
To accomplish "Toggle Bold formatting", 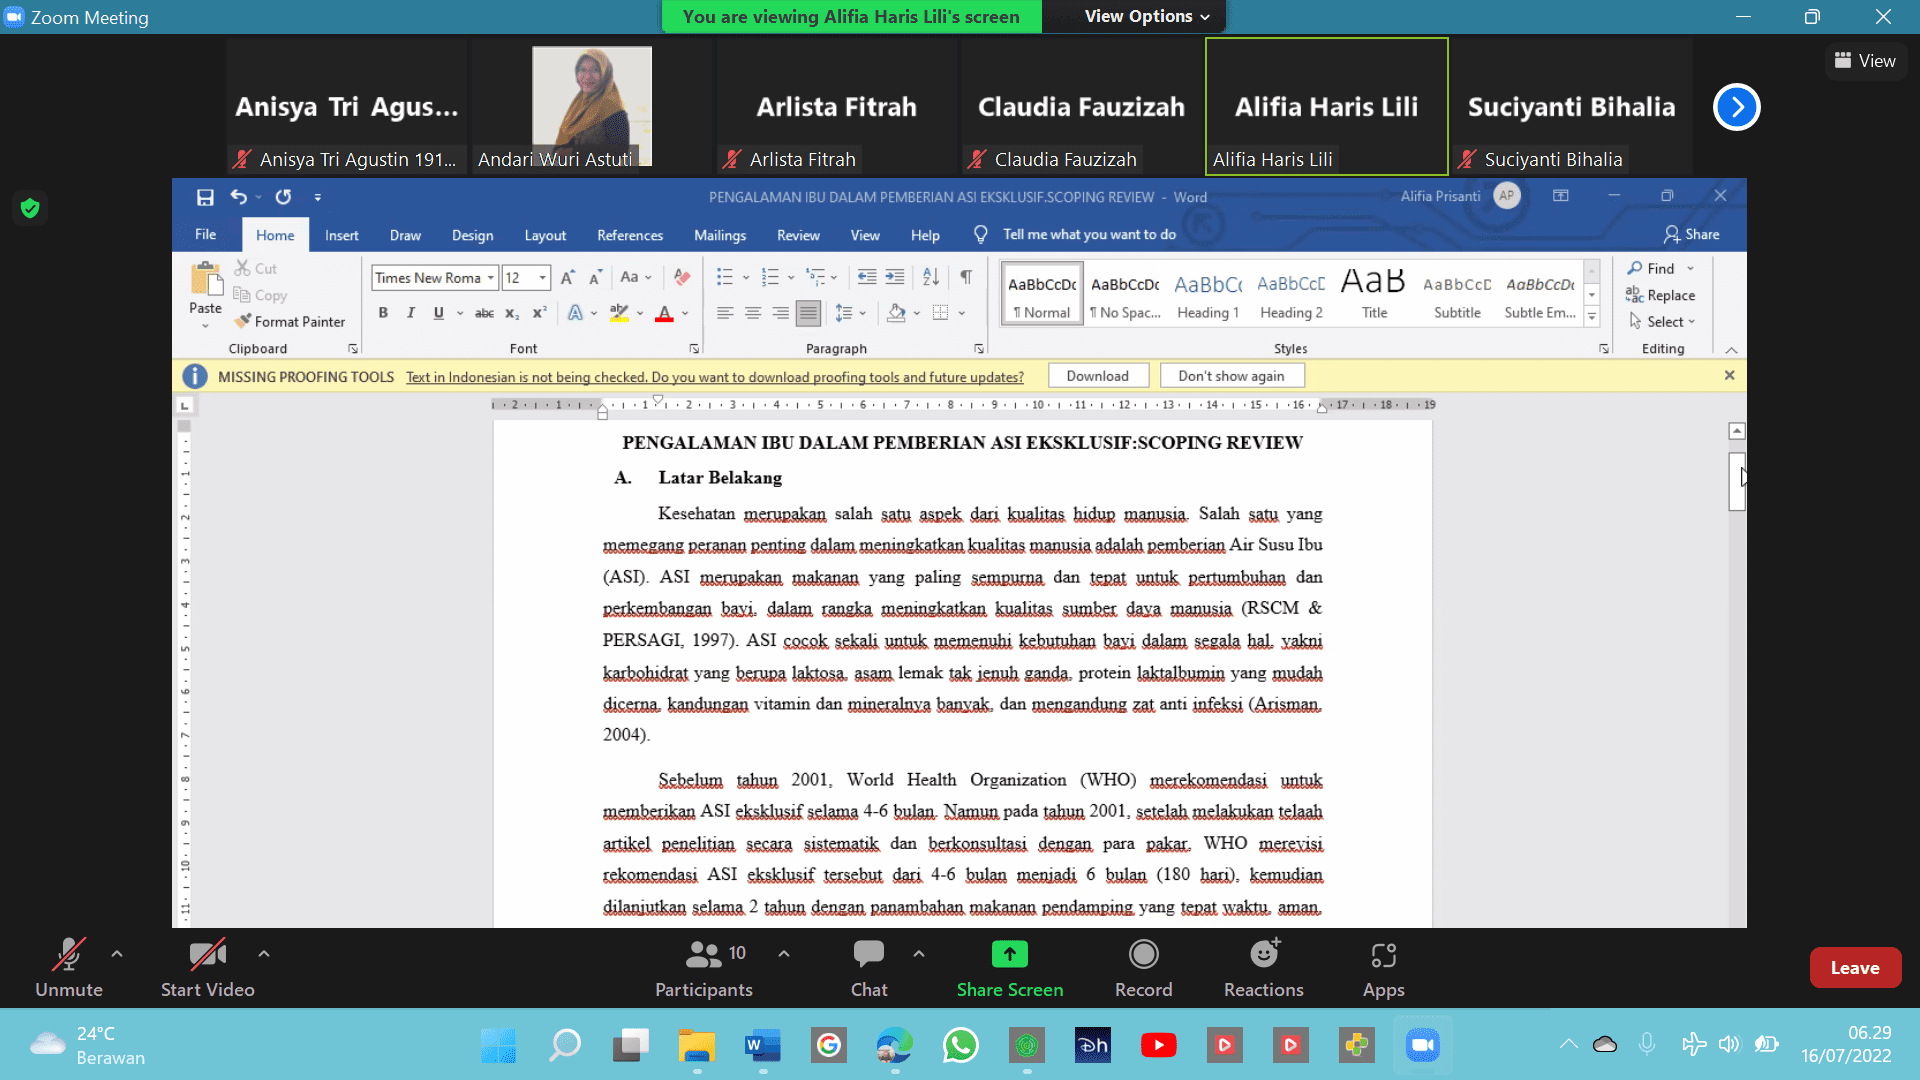I will pos(383,313).
